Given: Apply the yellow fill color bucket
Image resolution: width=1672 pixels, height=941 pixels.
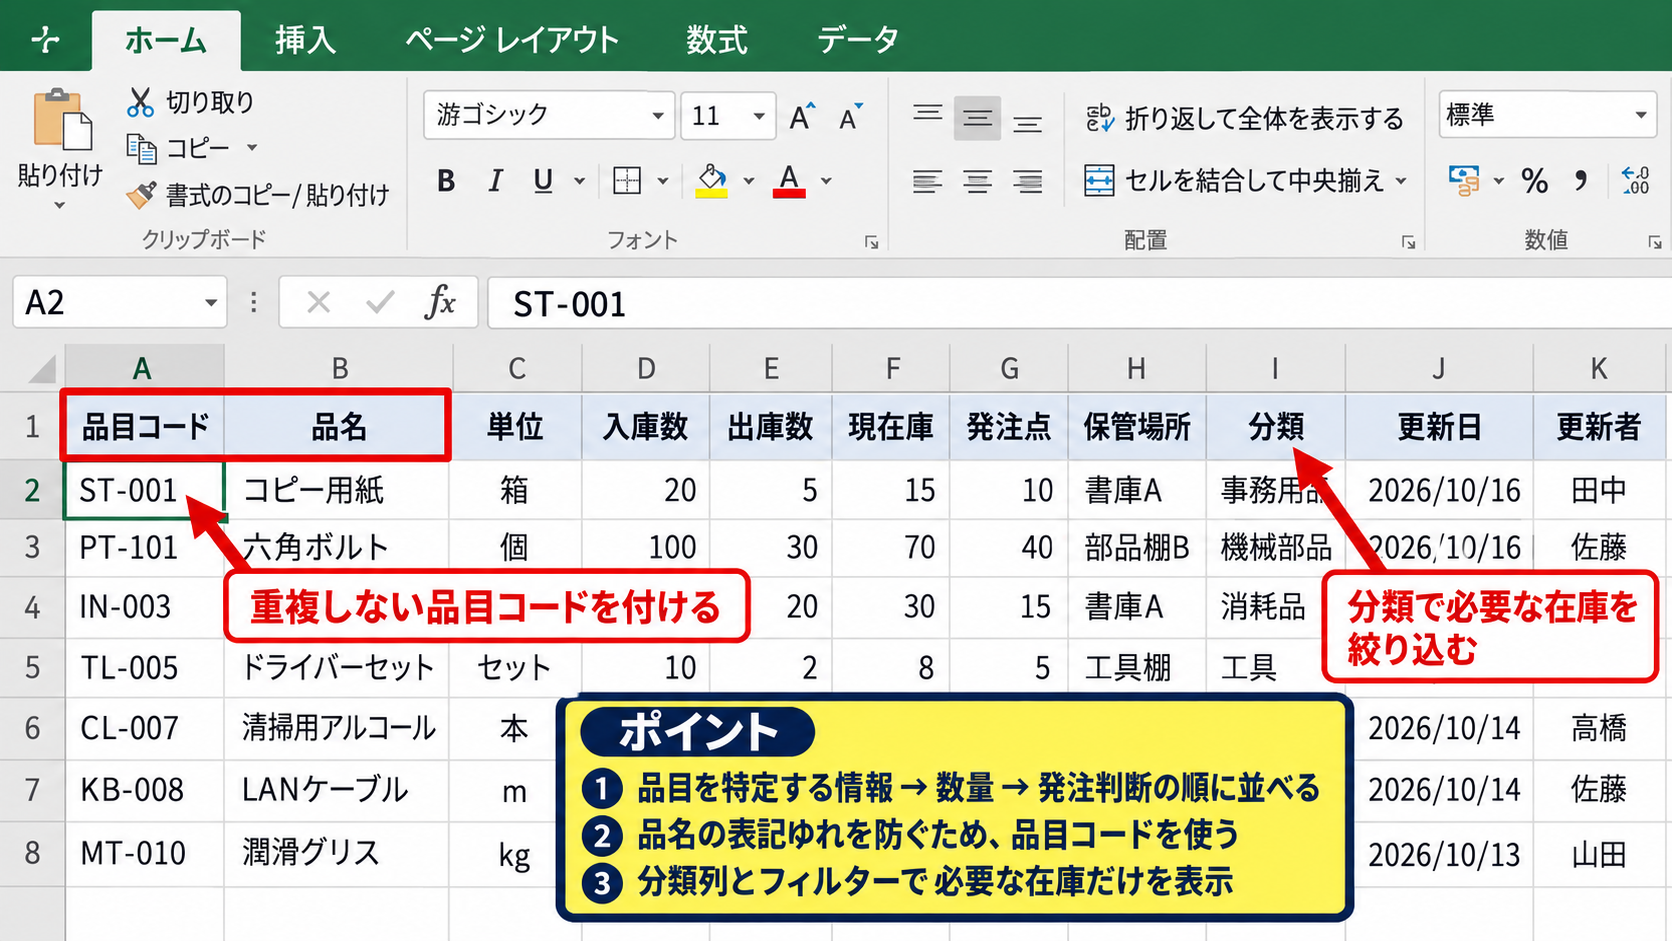Looking at the screenshot, I should [712, 181].
